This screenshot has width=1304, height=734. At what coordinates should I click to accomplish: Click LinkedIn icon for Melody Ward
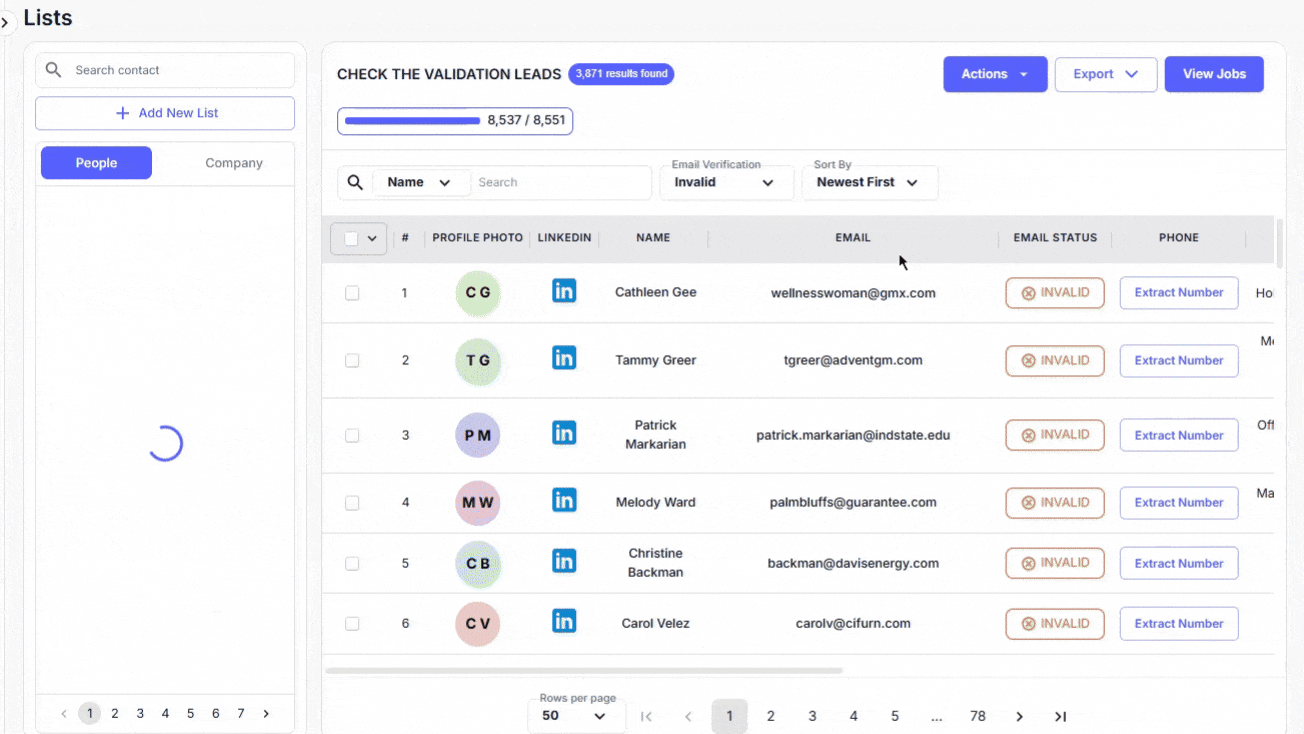click(564, 500)
